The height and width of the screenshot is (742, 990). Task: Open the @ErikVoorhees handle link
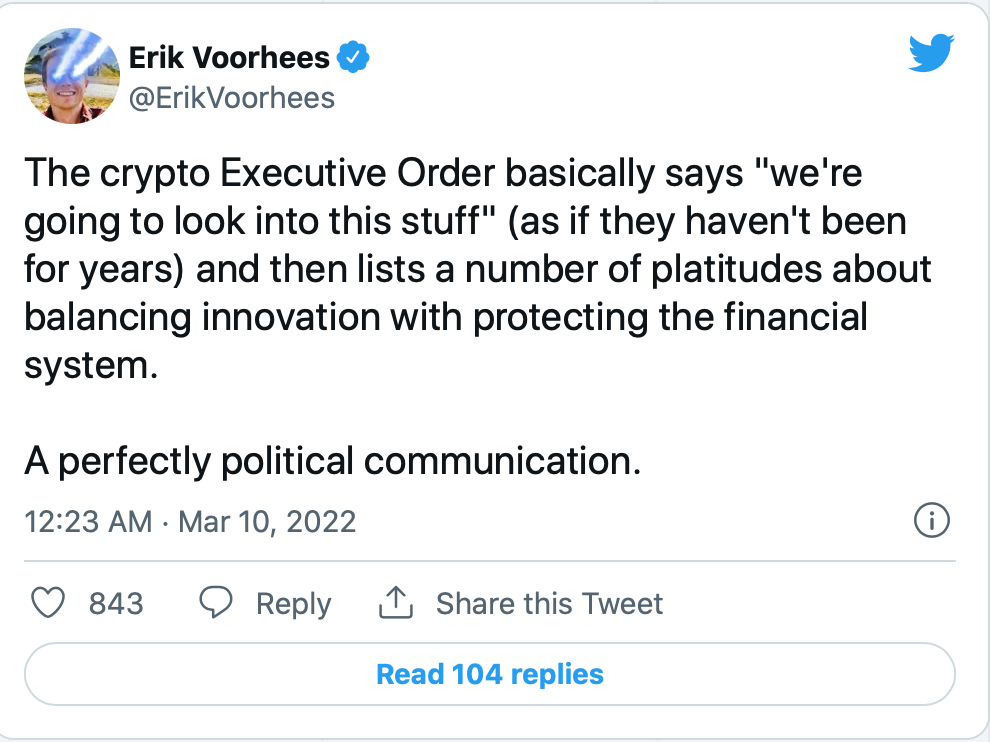click(x=232, y=98)
